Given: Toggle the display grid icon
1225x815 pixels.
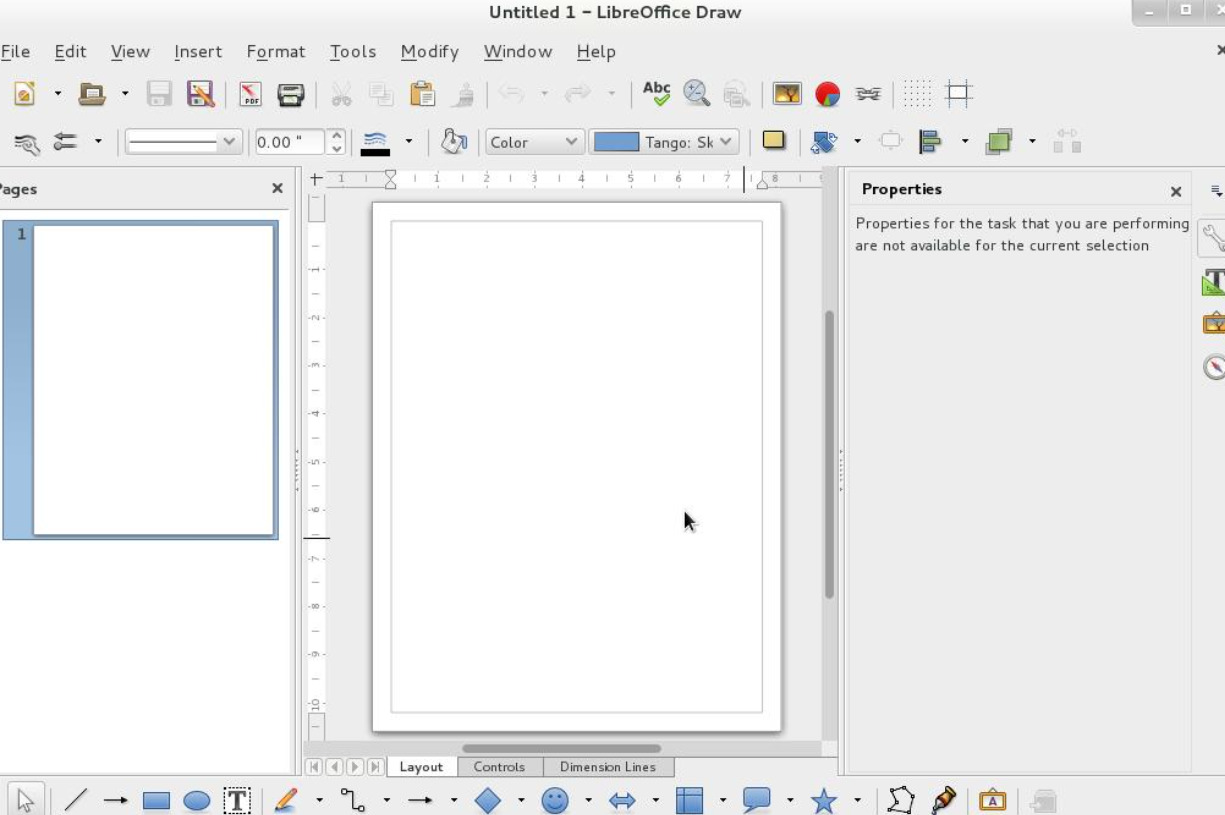Looking at the screenshot, I should pos(917,94).
